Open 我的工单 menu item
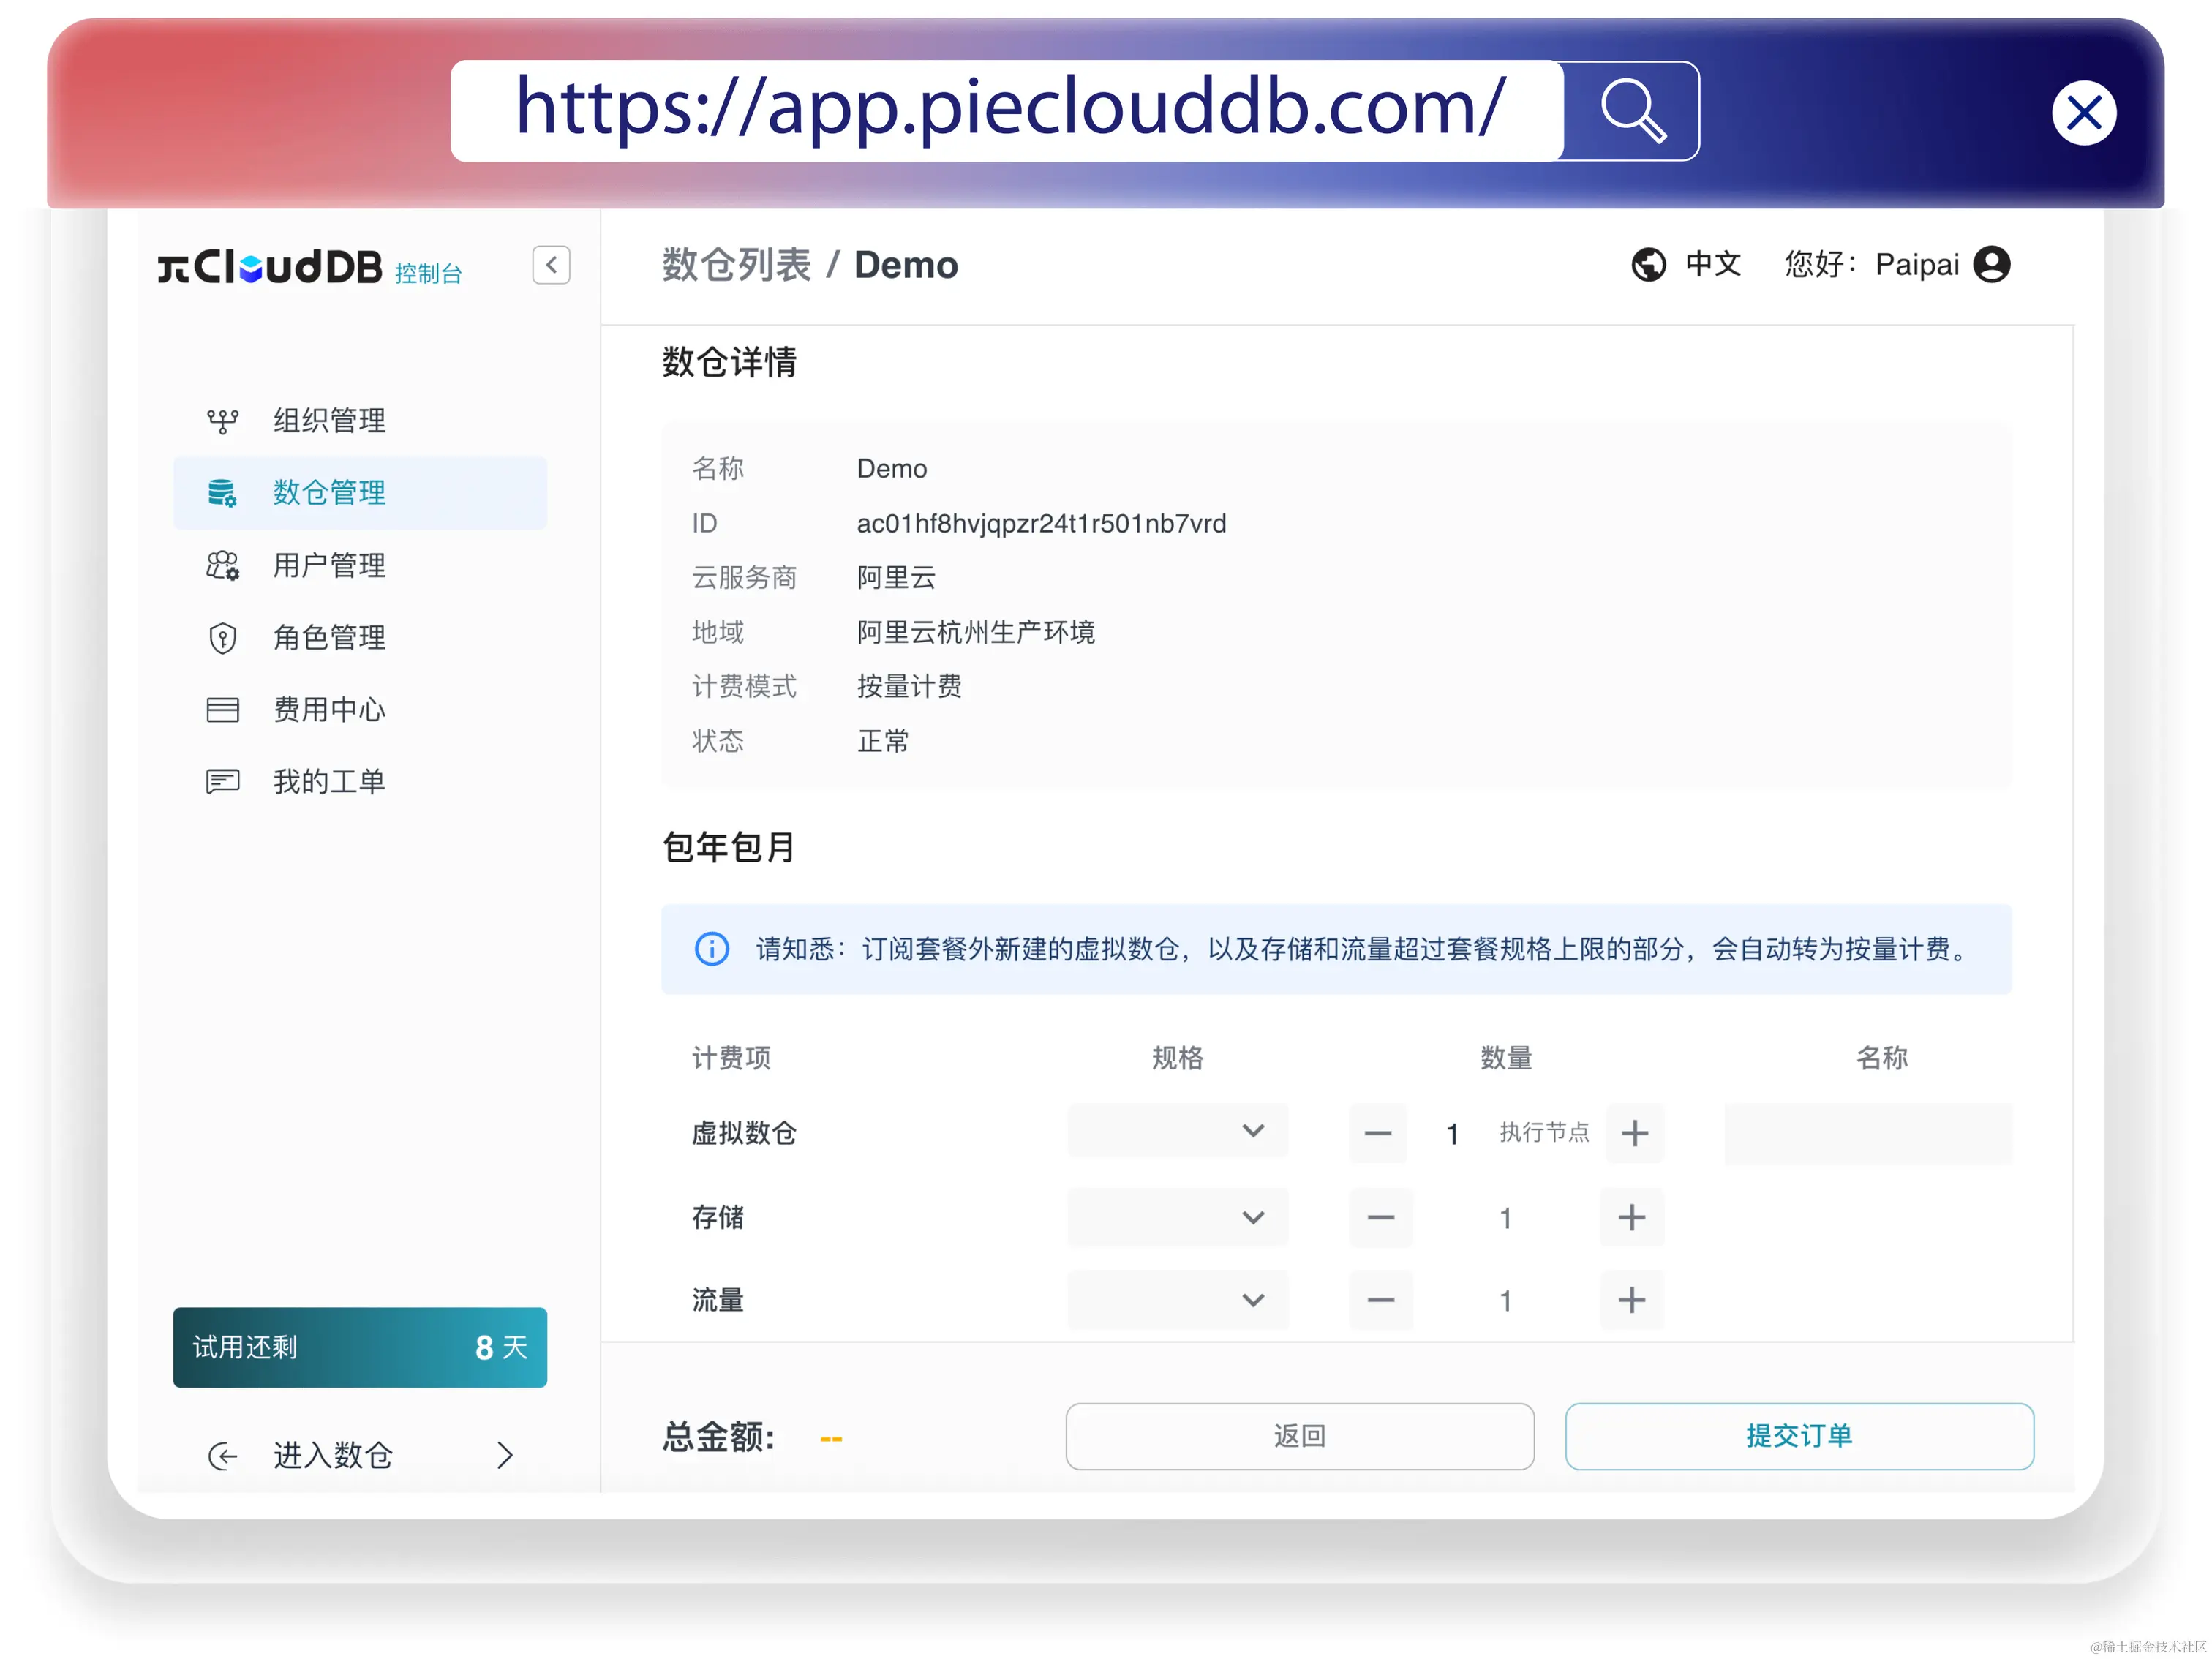The image size is (2212, 1659). coord(329,782)
